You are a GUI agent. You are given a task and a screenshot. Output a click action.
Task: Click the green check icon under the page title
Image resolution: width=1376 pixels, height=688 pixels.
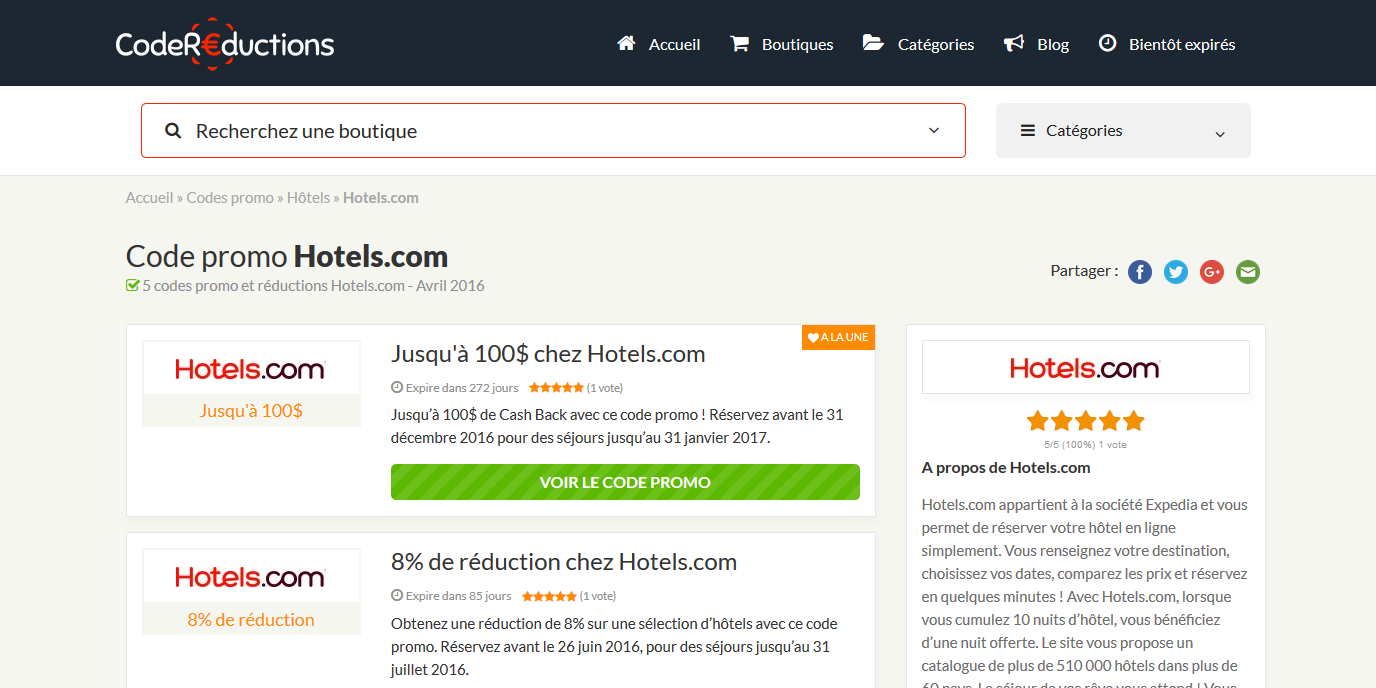(132, 286)
